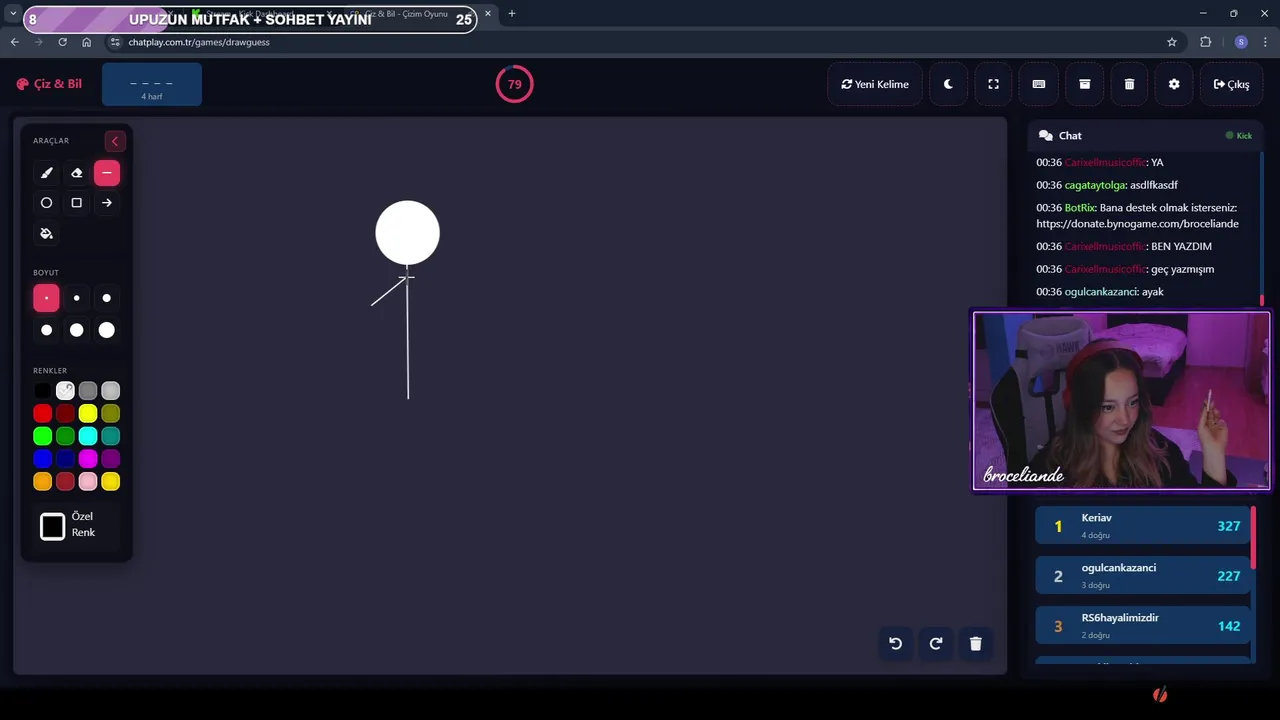The width and height of the screenshot is (1280, 720).
Task: Toggle dark mode moon icon
Action: (x=948, y=84)
